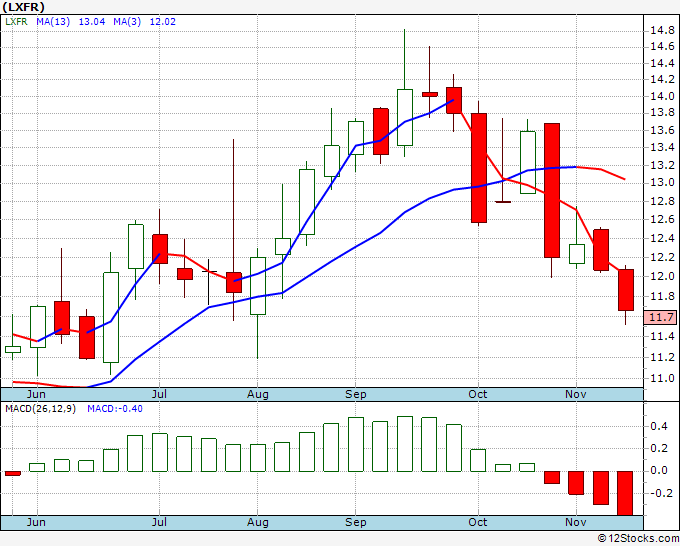Screen dimensions: 680x546
Task: Click the large red candle at October start
Action: coord(479,168)
